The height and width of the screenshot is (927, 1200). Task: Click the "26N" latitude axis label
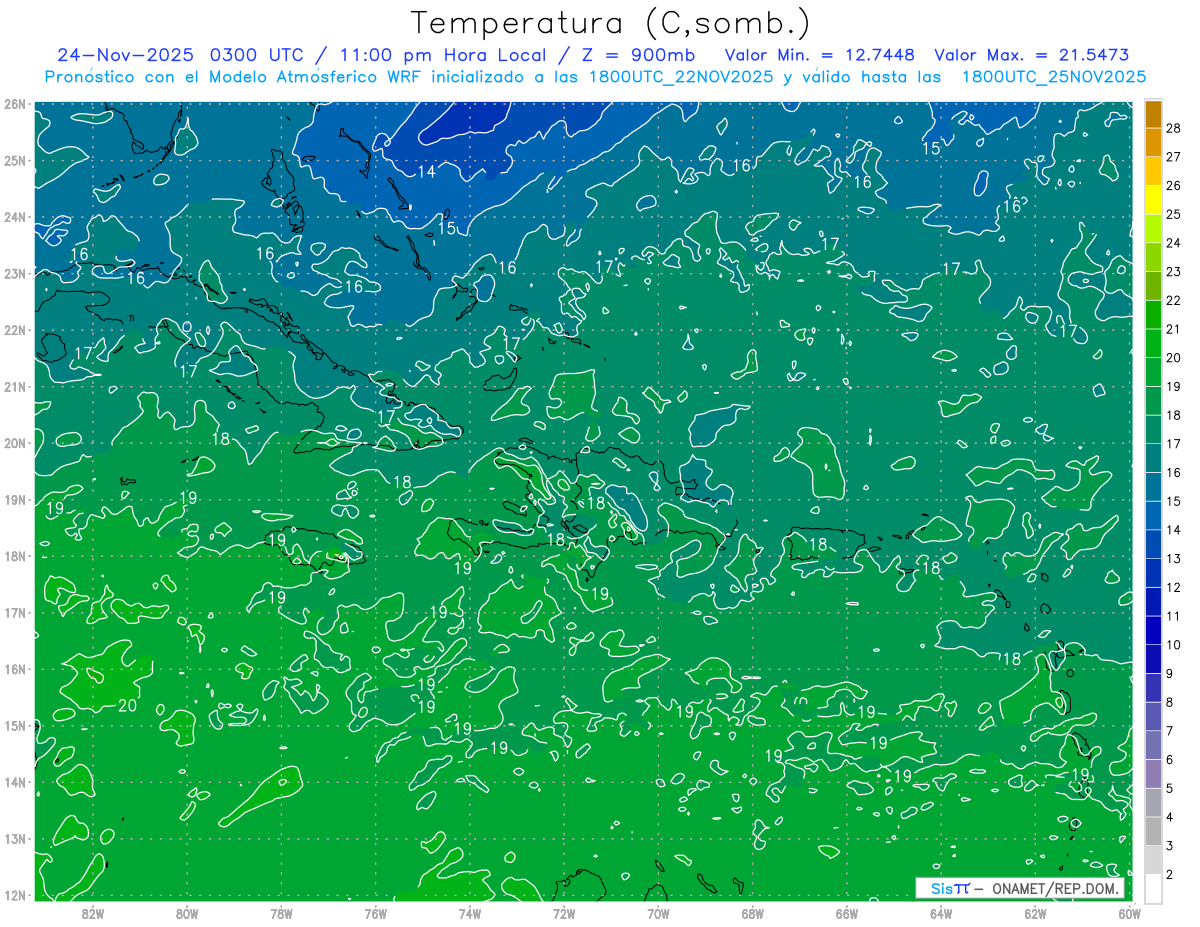coord(14,104)
